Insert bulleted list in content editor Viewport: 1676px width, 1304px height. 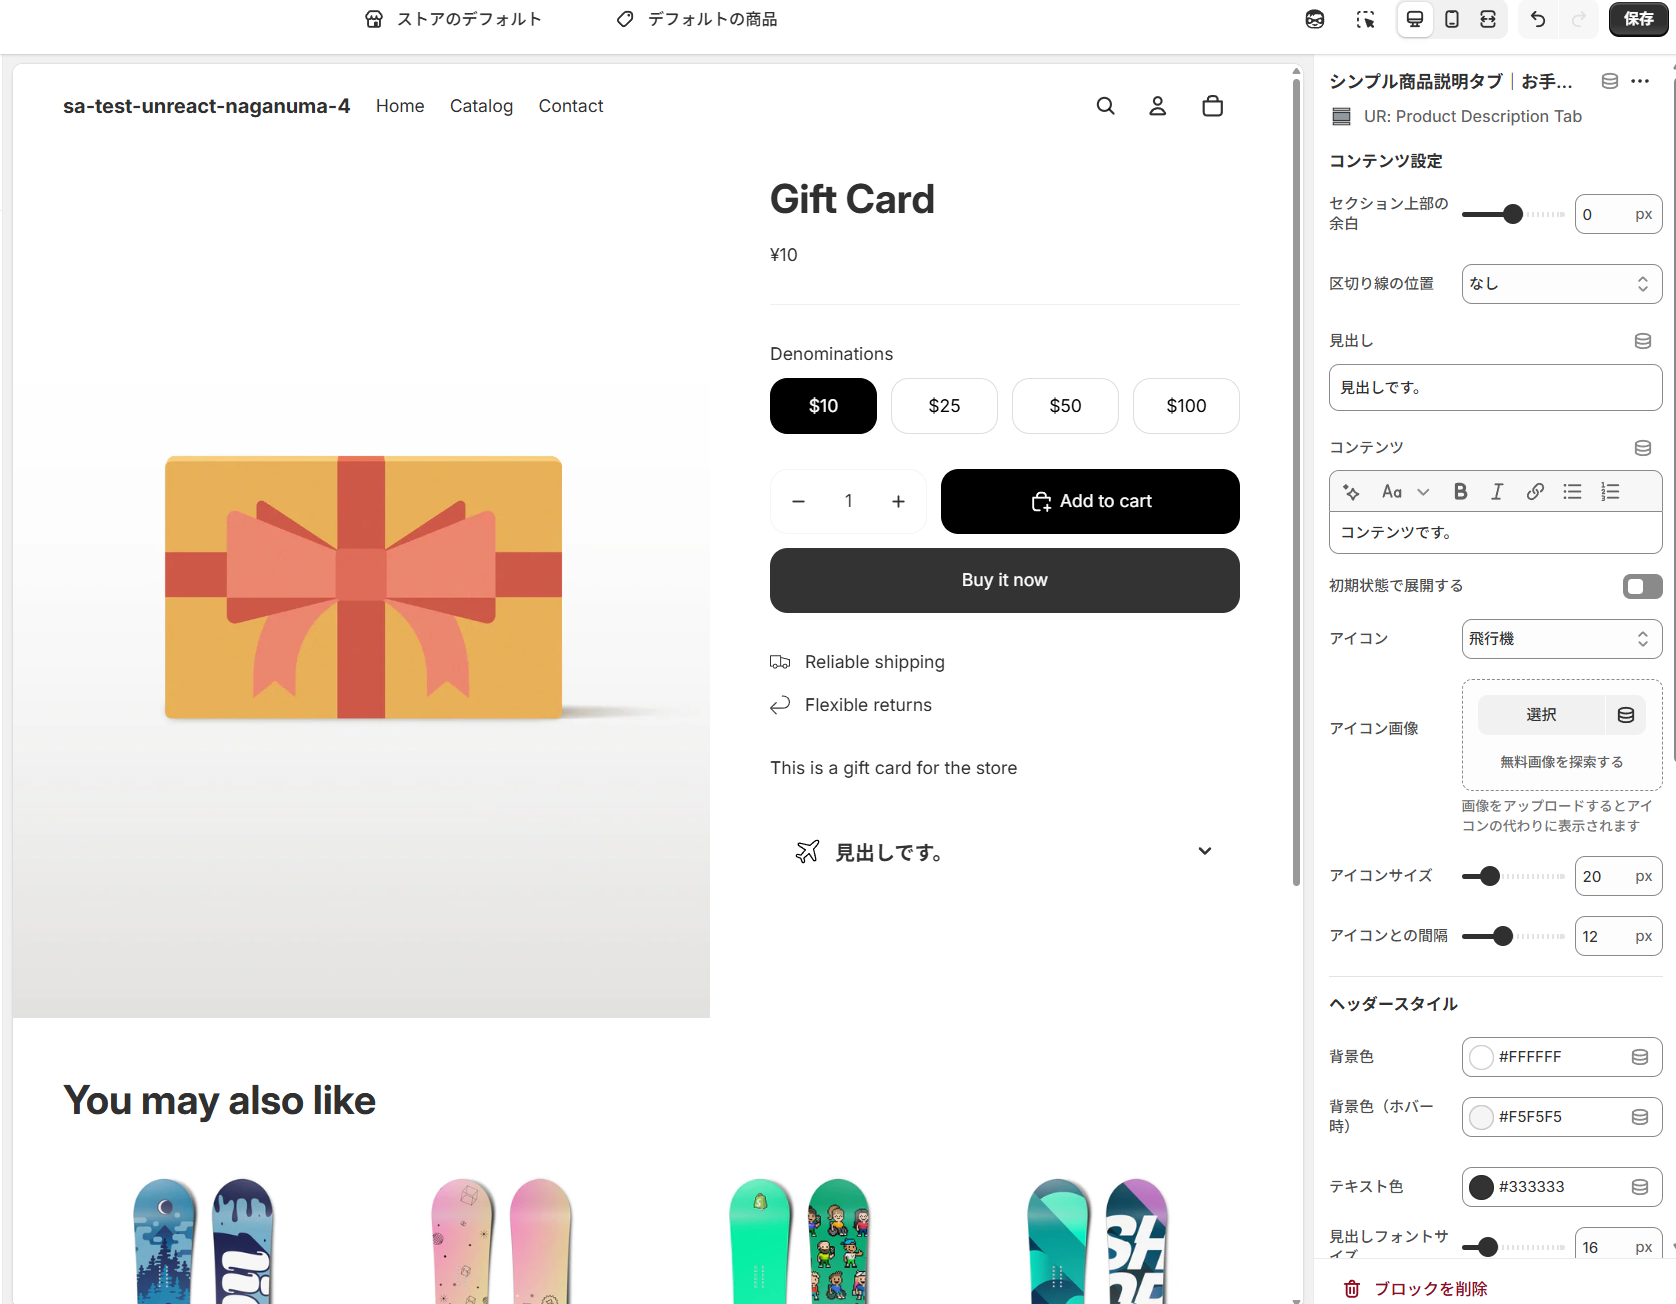point(1572,491)
